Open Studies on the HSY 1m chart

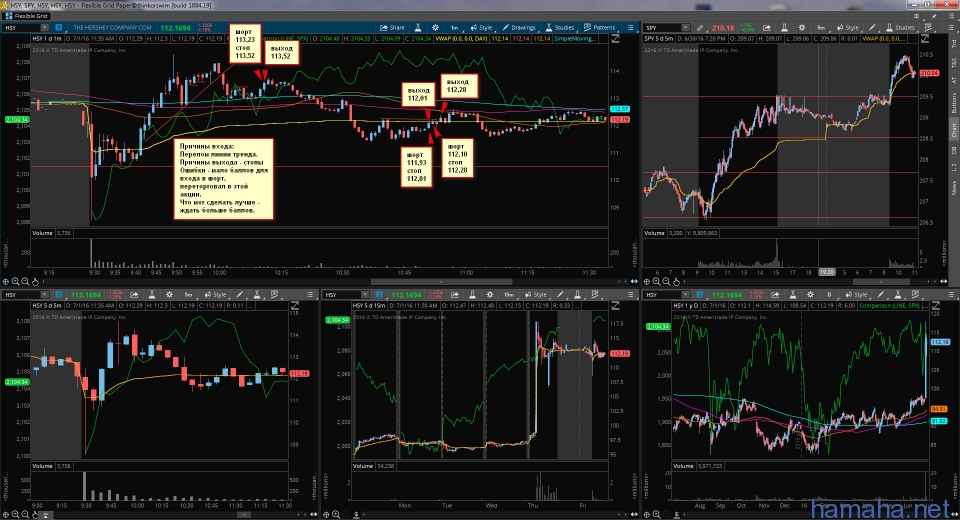tap(560, 28)
